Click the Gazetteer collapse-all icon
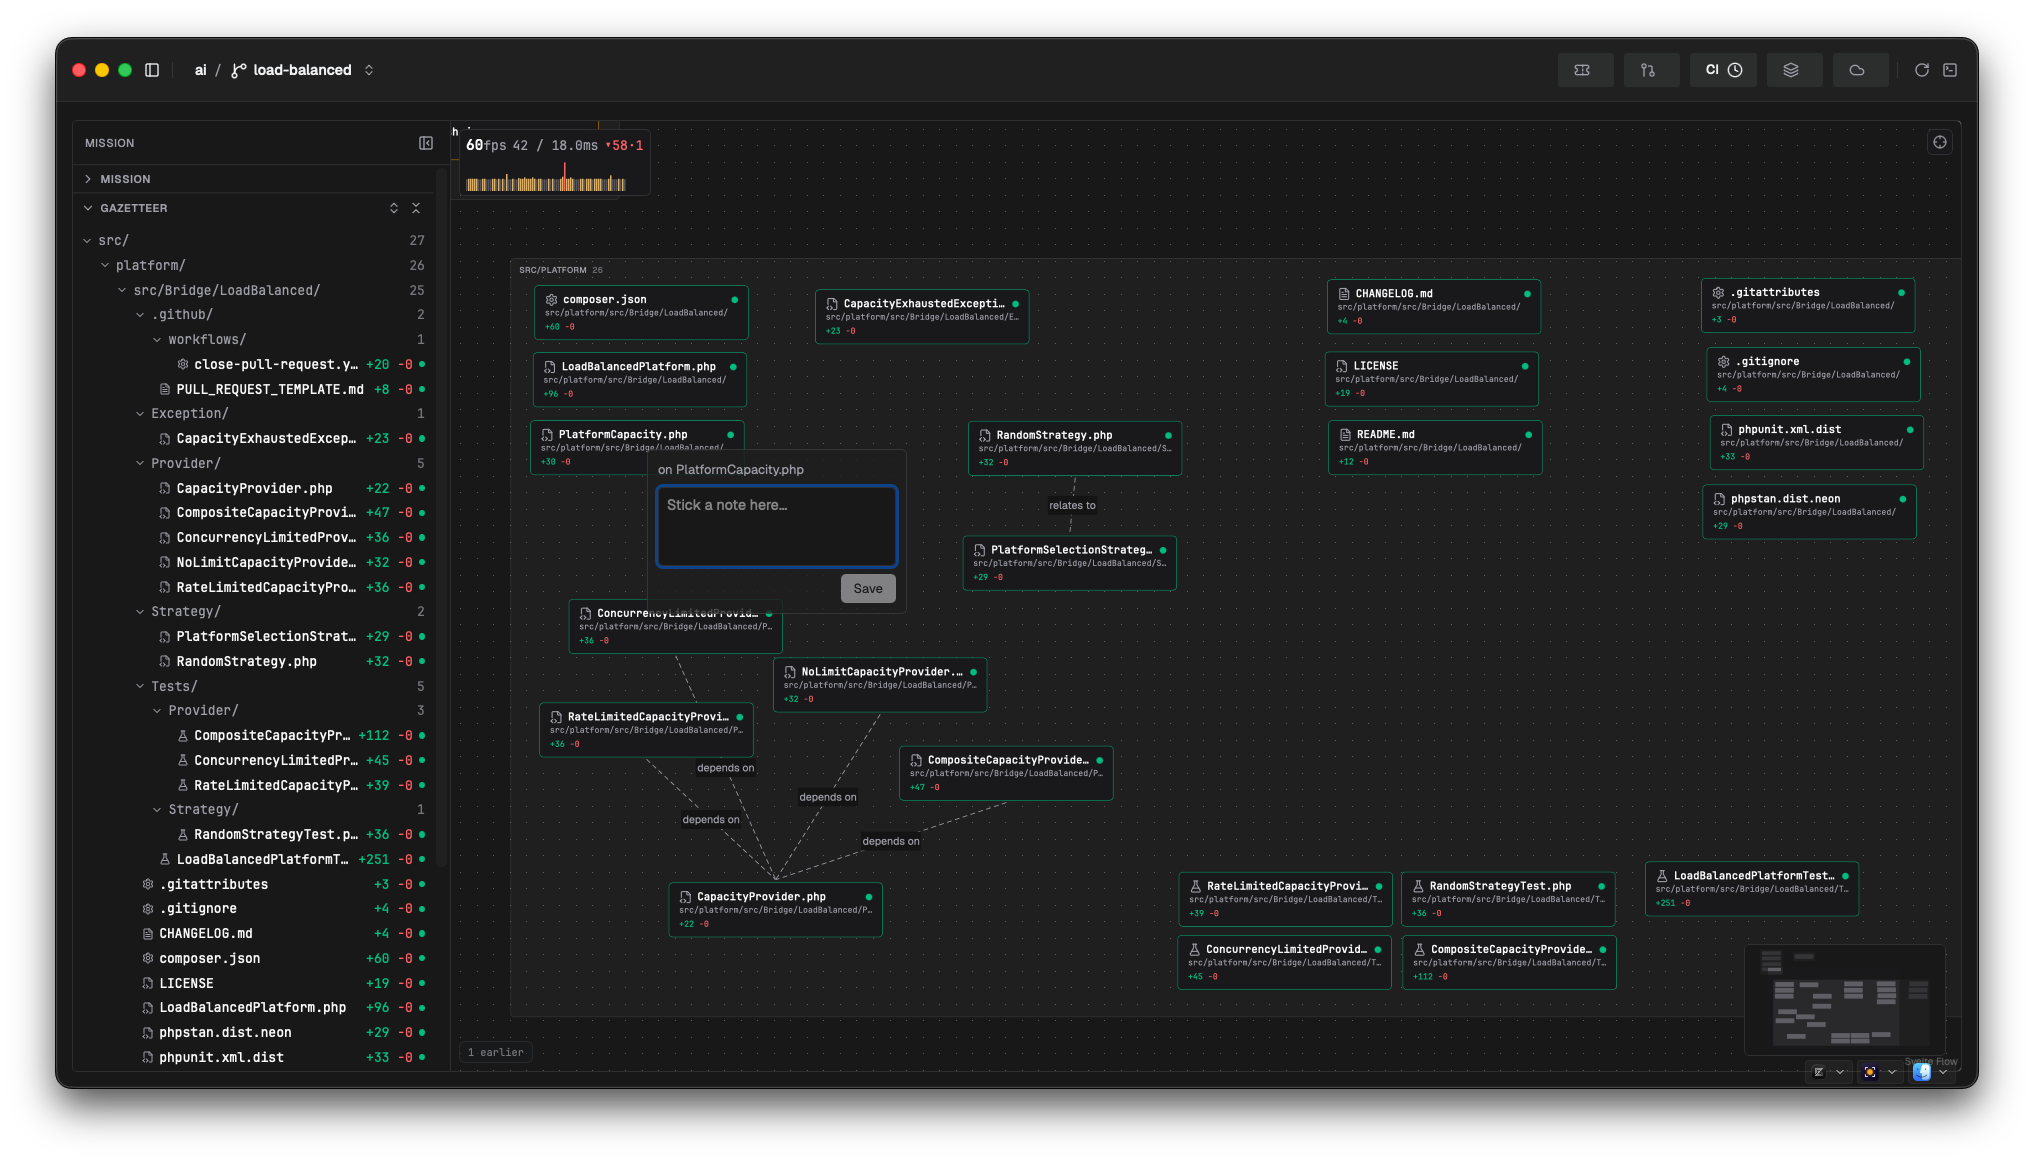The height and width of the screenshot is (1162, 2034). [x=416, y=208]
